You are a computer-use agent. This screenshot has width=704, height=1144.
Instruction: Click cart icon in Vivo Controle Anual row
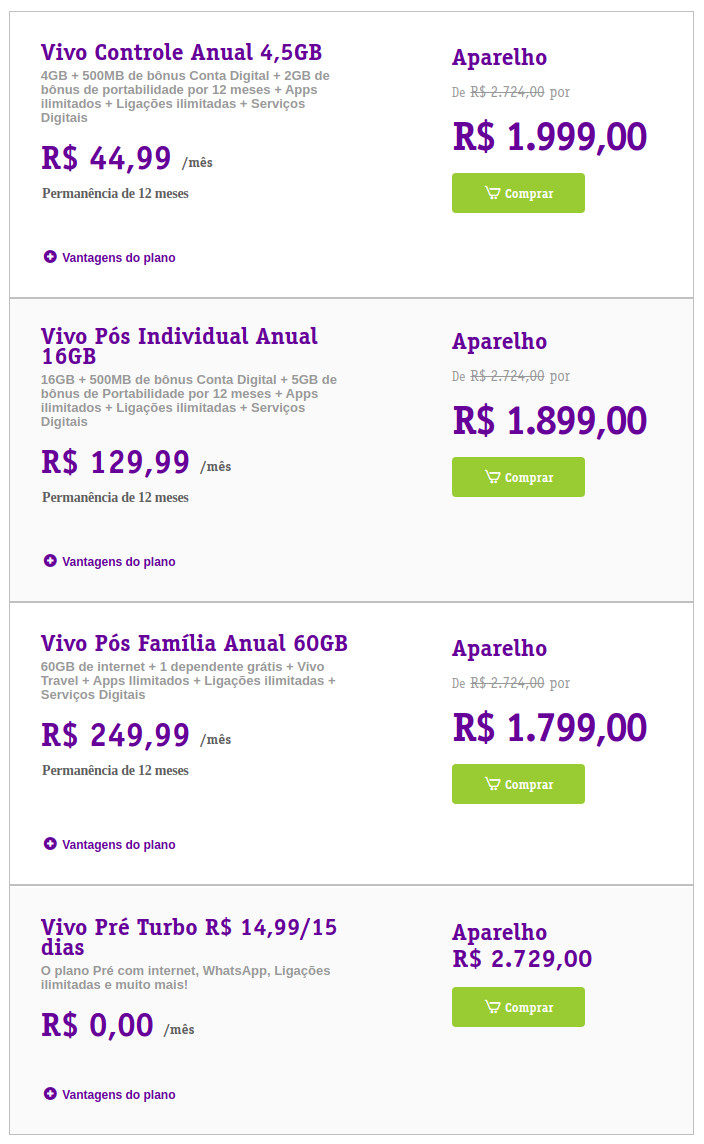pos(492,193)
